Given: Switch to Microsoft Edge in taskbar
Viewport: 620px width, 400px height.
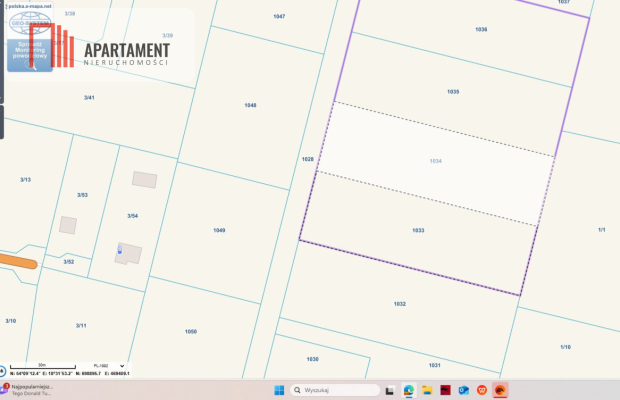Looking at the screenshot, I should (408, 390).
